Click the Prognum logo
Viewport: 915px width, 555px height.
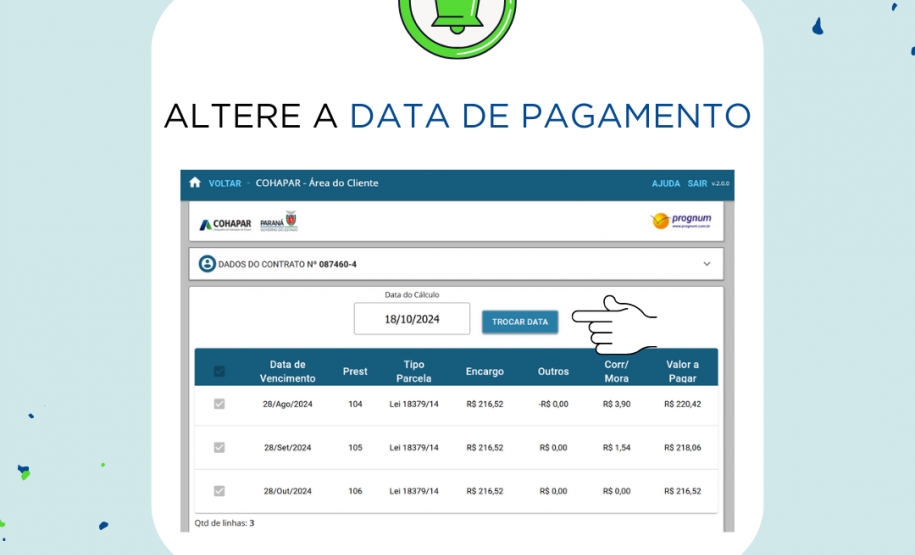pos(681,221)
